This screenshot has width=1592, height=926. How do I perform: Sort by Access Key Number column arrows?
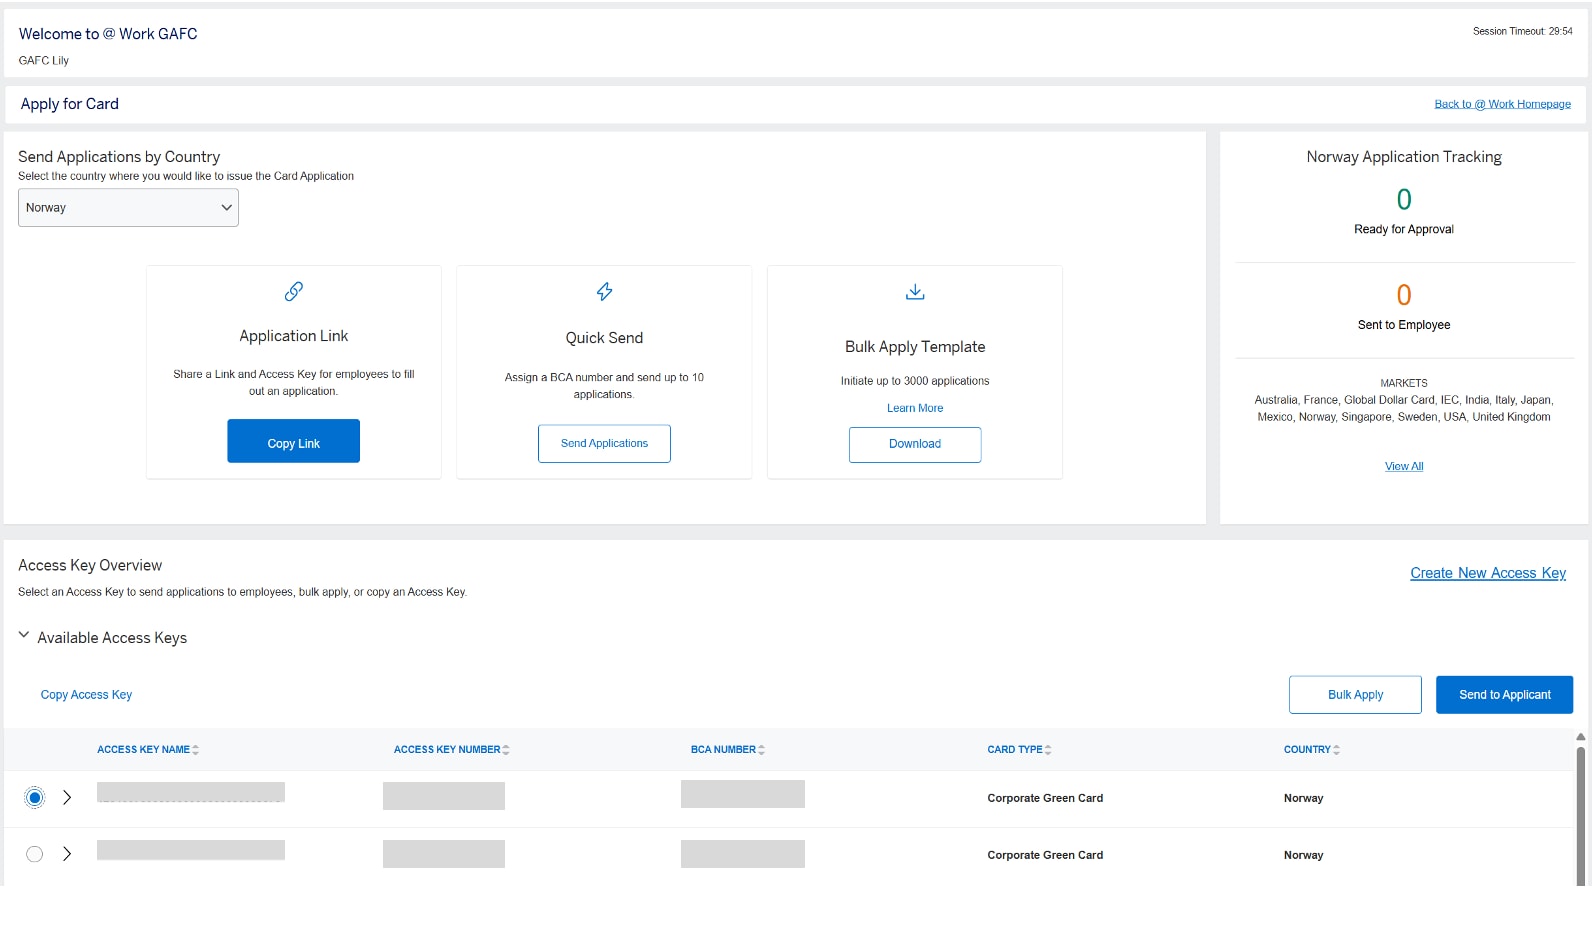pyautogui.click(x=506, y=750)
